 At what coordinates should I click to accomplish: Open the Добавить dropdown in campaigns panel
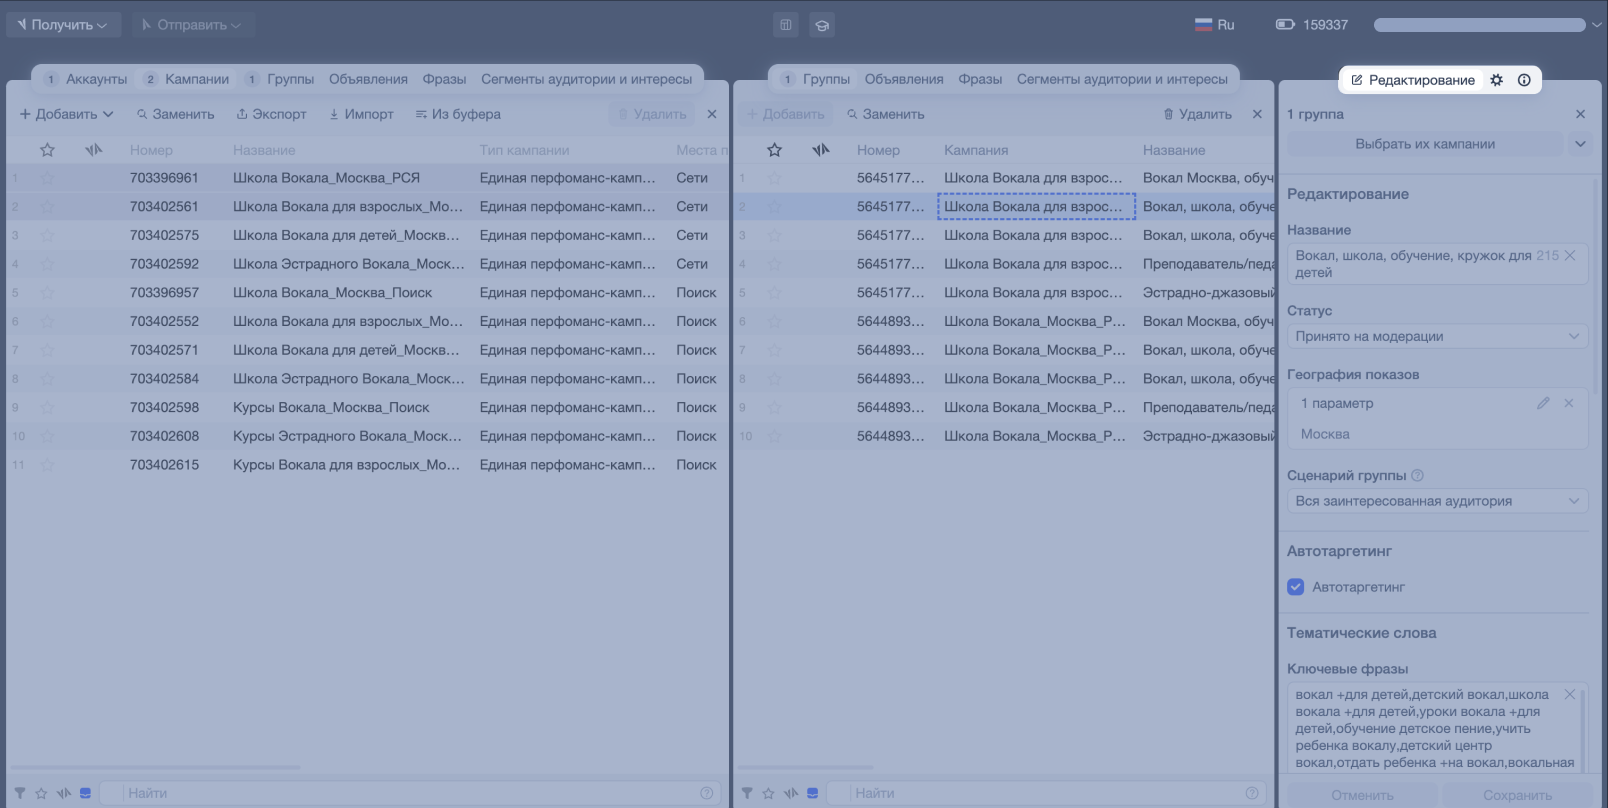tap(66, 114)
